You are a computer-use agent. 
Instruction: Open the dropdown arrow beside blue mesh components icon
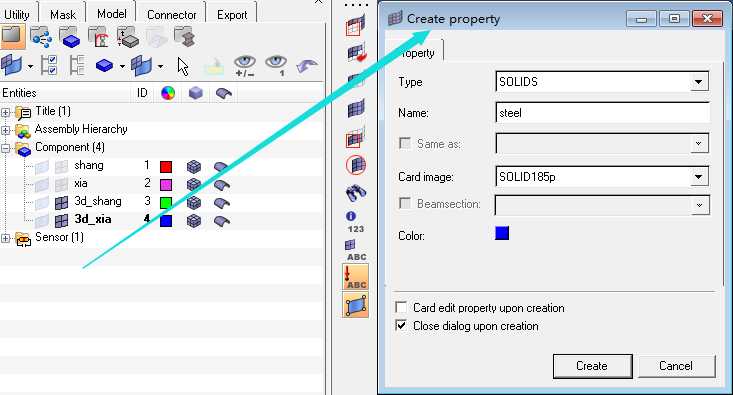tap(160, 66)
